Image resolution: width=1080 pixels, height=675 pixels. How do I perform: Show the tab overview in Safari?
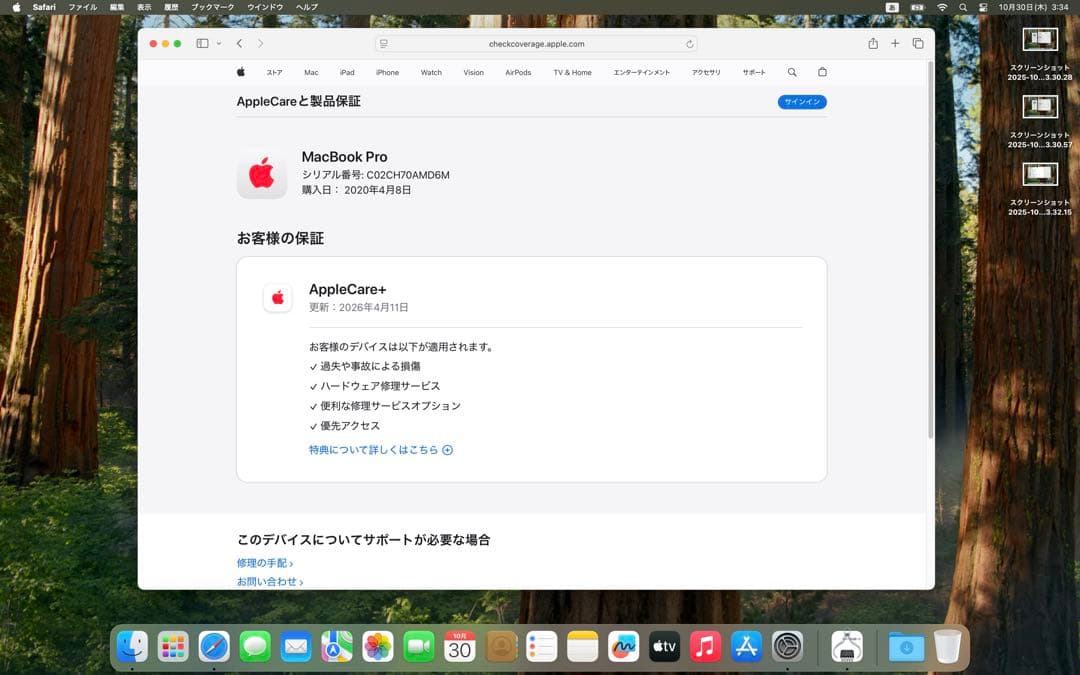(918, 43)
